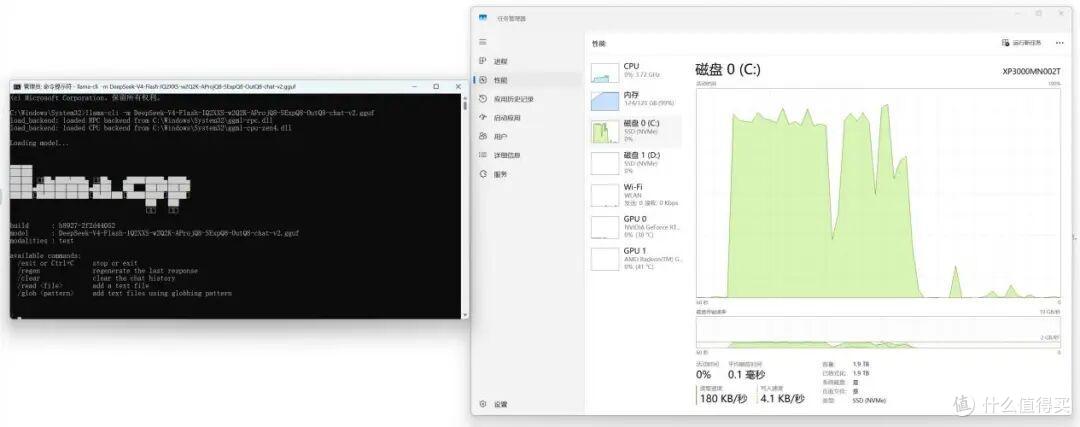This screenshot has height=427, width=1080.
Task: Click the 应用历史记录 label in sidebar
Action: (x=514, y=99)
